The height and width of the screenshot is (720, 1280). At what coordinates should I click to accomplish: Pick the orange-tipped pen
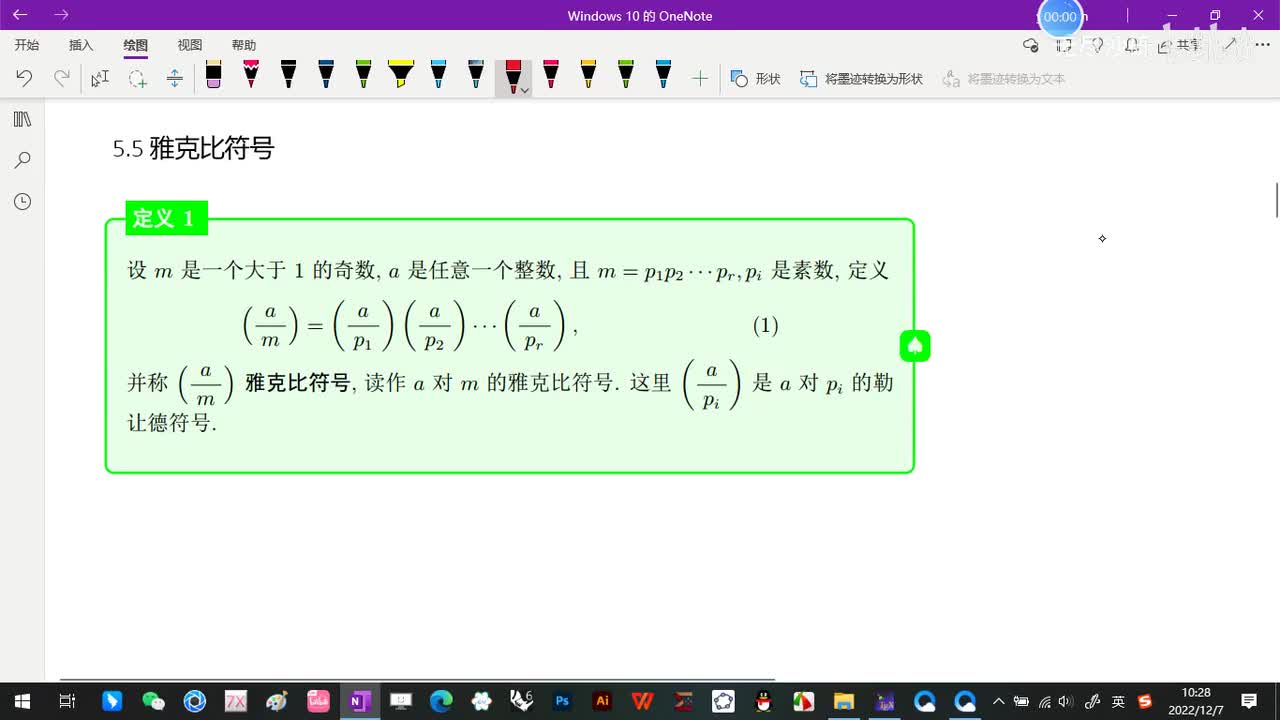588,75
